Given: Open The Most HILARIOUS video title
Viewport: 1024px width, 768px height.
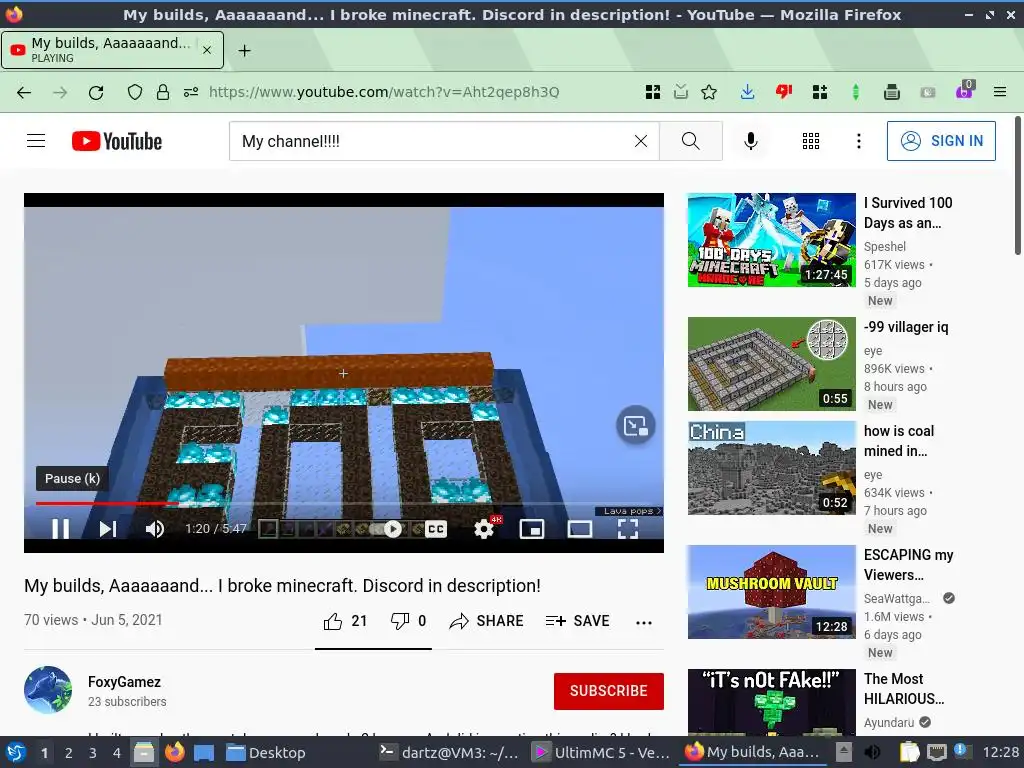Looking at the screenshot, I should pos(904,689).
